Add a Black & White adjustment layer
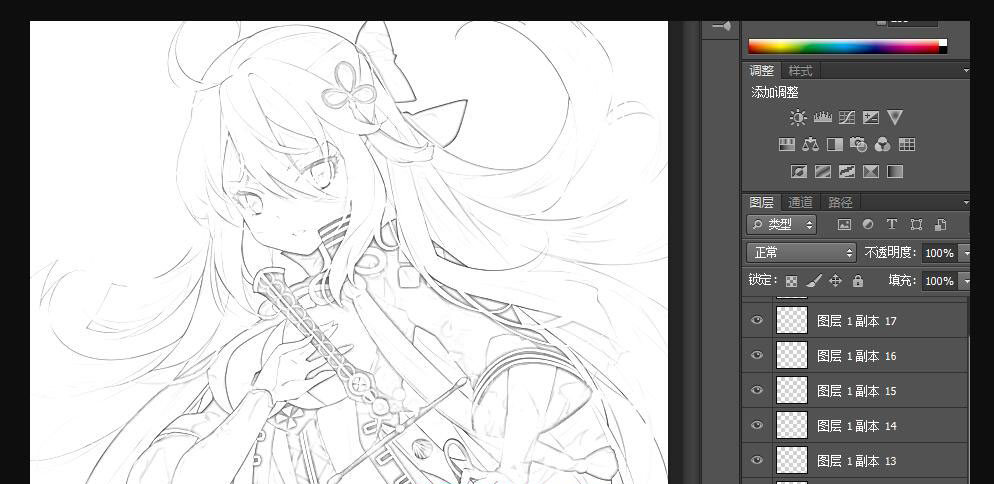 click(x=834, y=145)
